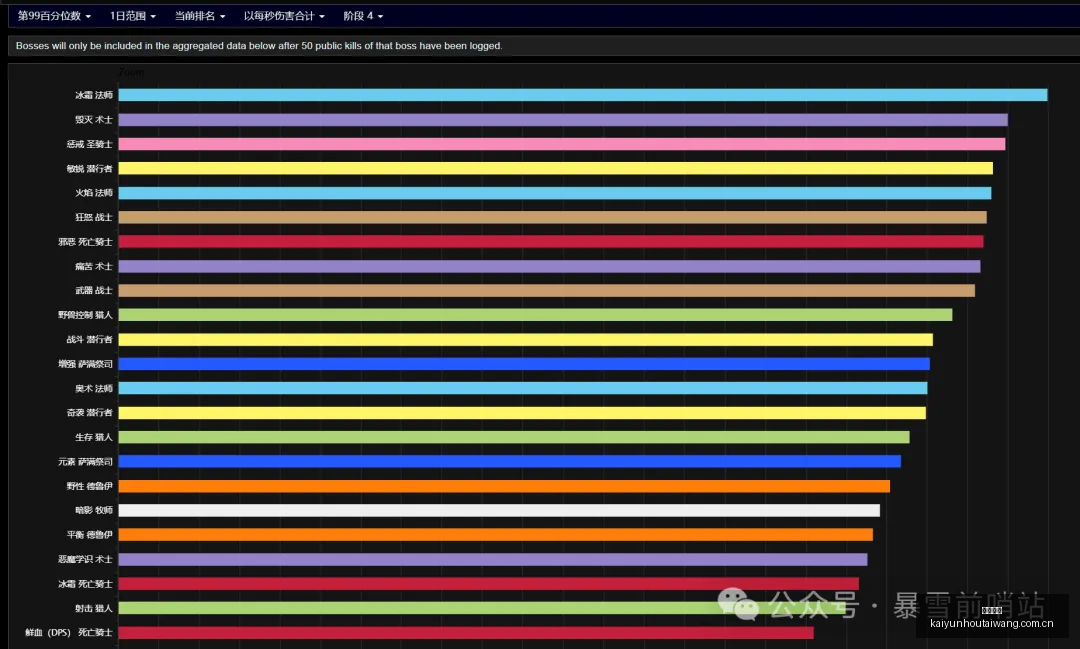Click the 奥术 法师 spec label
Image resolution: width=1080 pixels, height=649 pixels.
pyautogui.click(x=94, y=389)
